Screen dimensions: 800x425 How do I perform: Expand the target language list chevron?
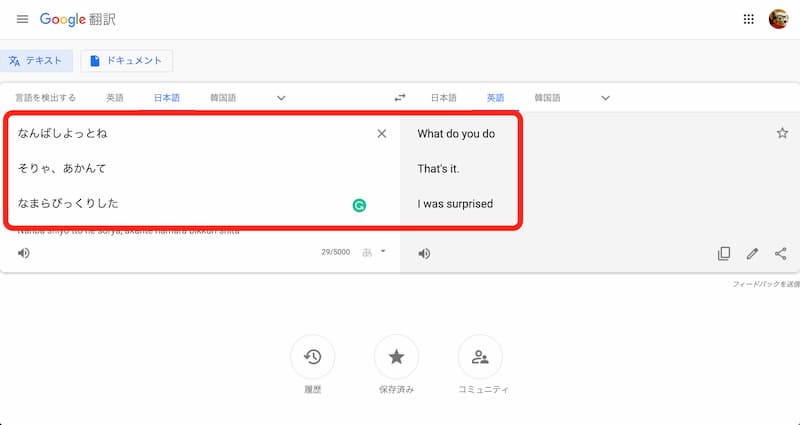click(x=605, y=98)
